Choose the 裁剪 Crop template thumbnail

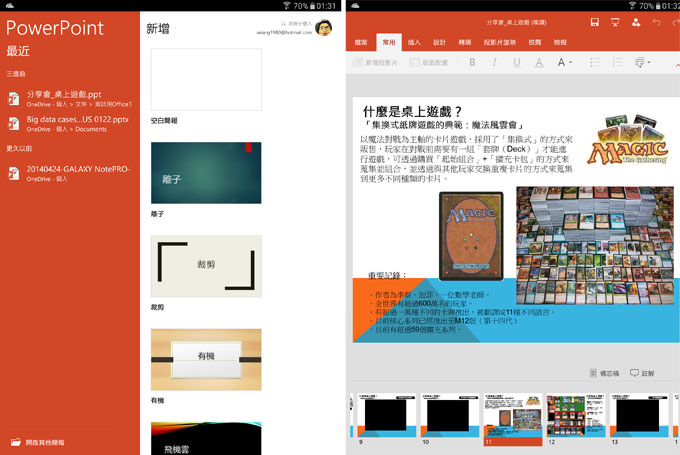click(x=206, y=266)
